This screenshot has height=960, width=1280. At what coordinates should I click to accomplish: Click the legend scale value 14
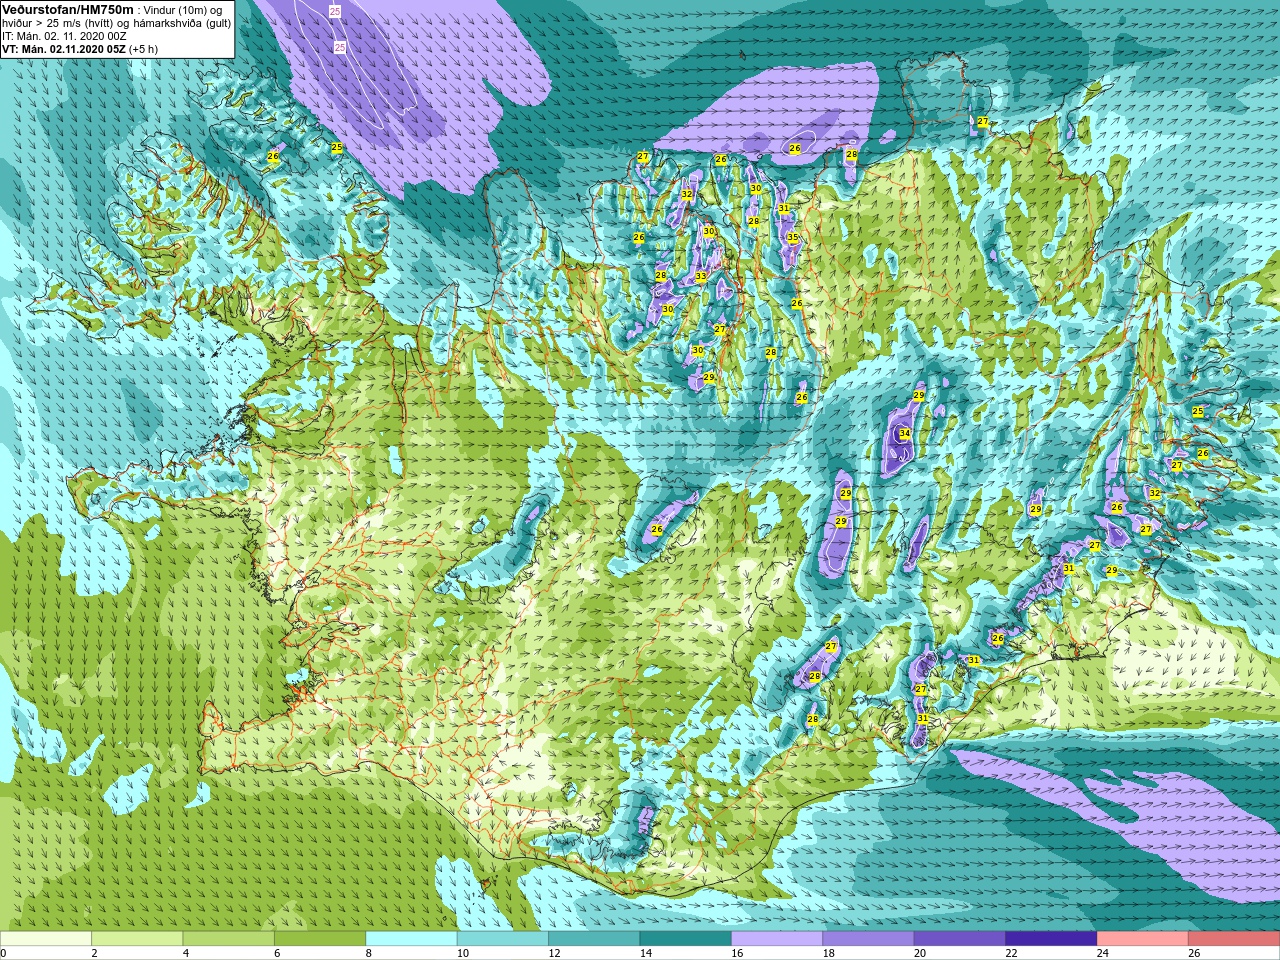(644, 953)
